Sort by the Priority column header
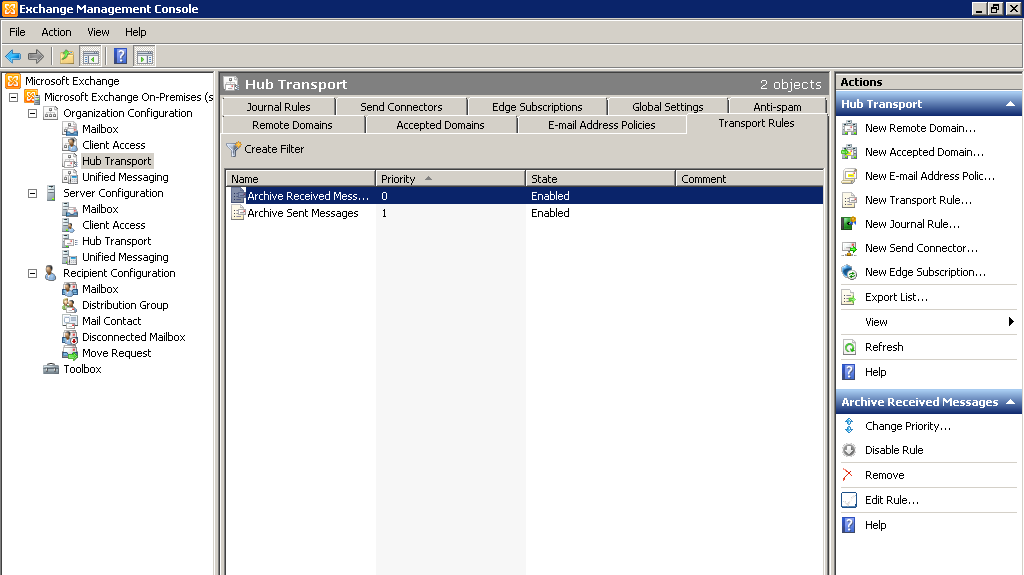 451,179
